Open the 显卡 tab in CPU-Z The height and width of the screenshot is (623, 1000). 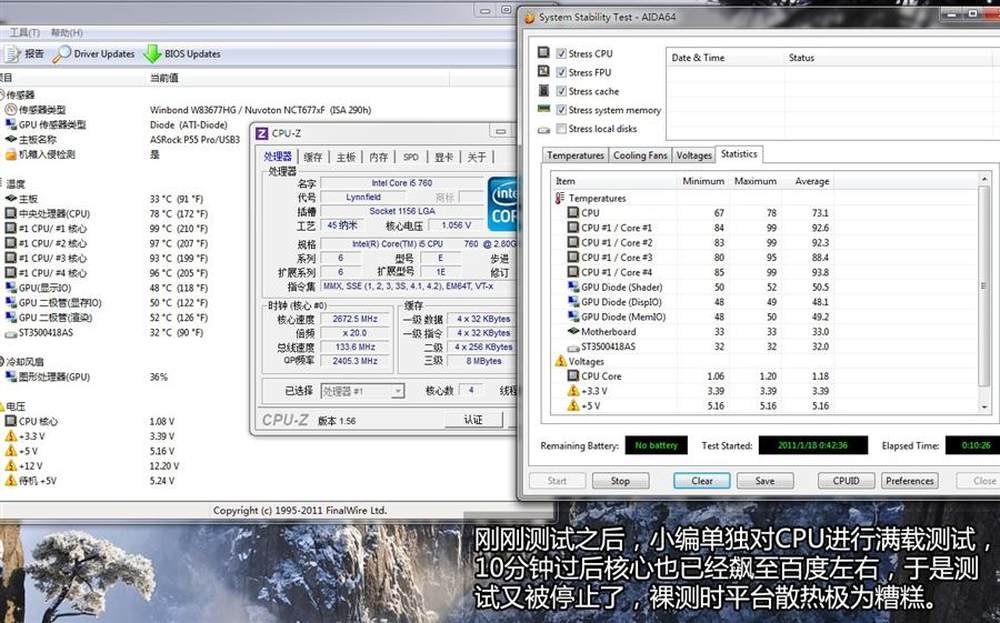tap(444, 157)
